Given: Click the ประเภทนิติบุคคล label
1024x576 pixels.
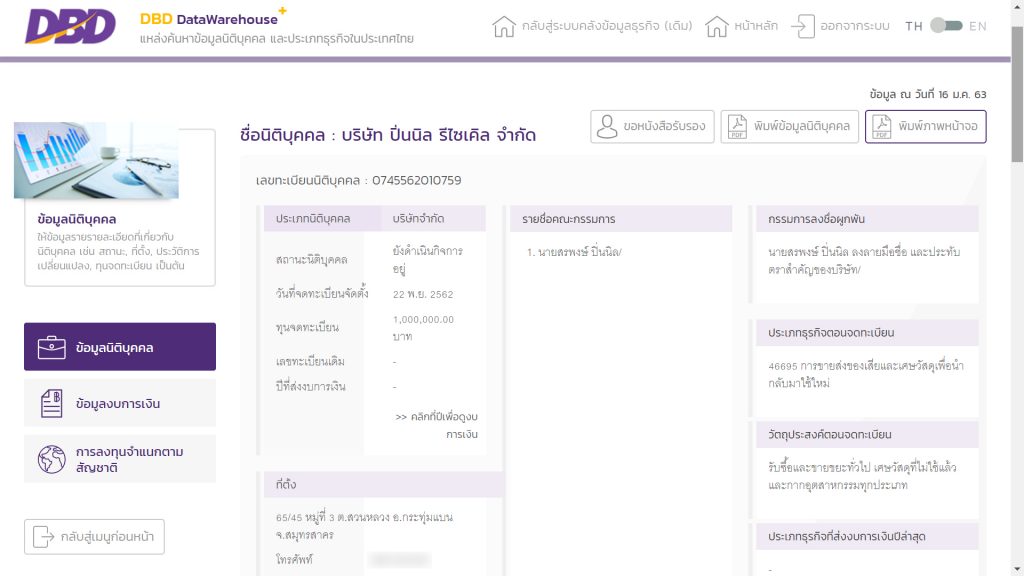Looking at the screenshot, I should (313, 219).
